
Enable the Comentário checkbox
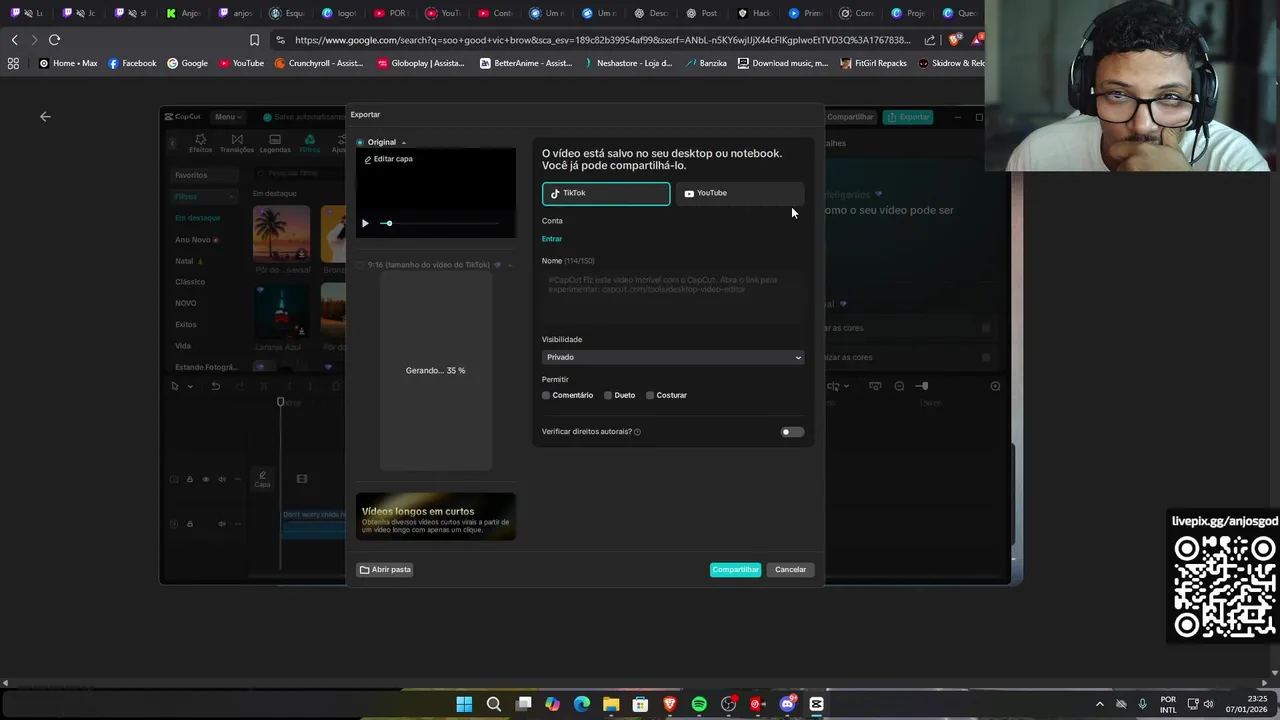546,395
